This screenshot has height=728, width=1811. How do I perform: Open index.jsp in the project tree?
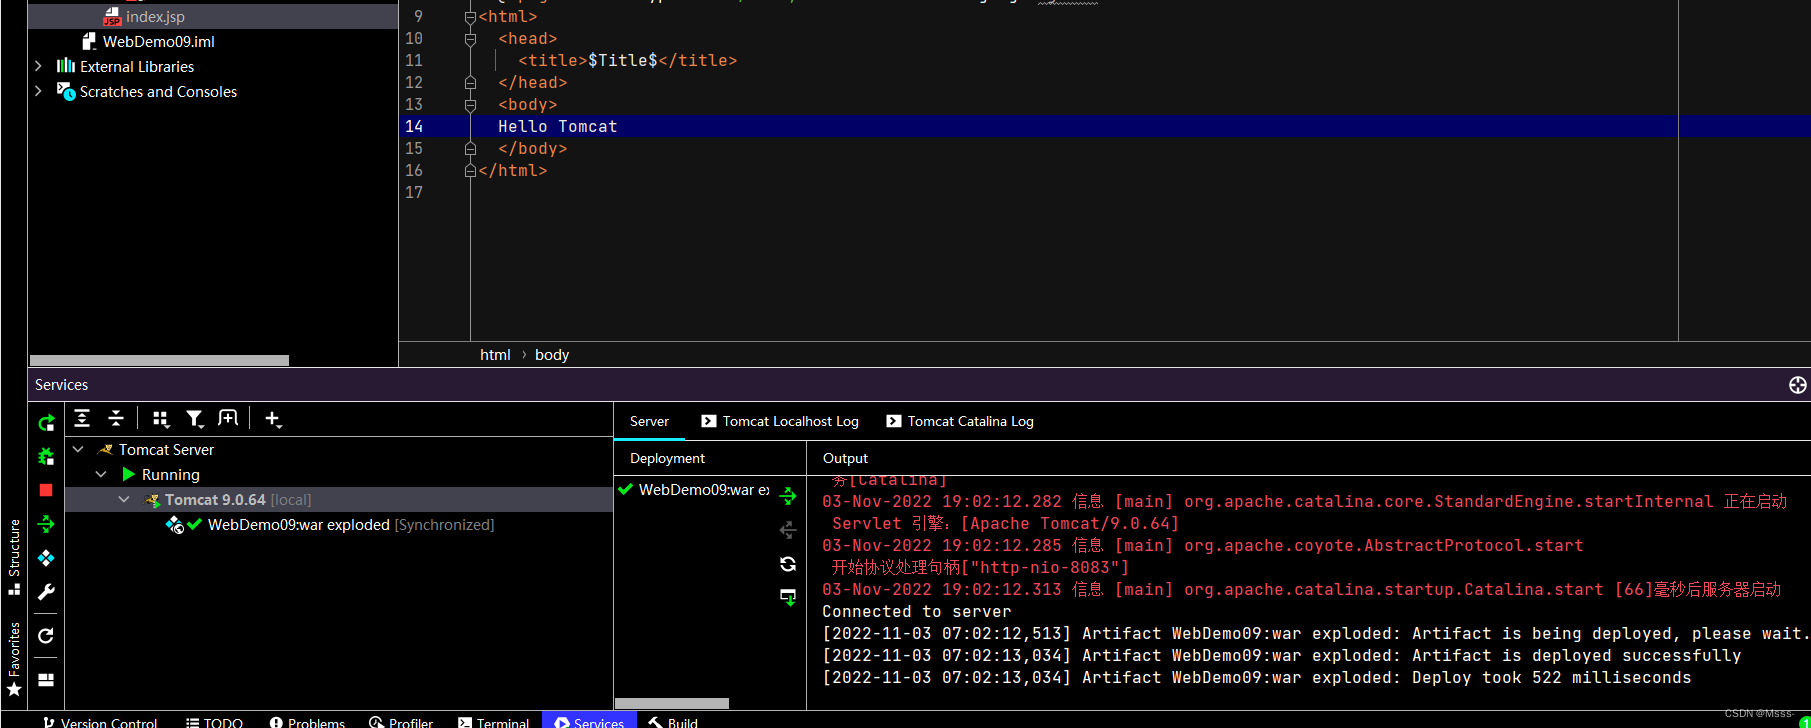155,17
